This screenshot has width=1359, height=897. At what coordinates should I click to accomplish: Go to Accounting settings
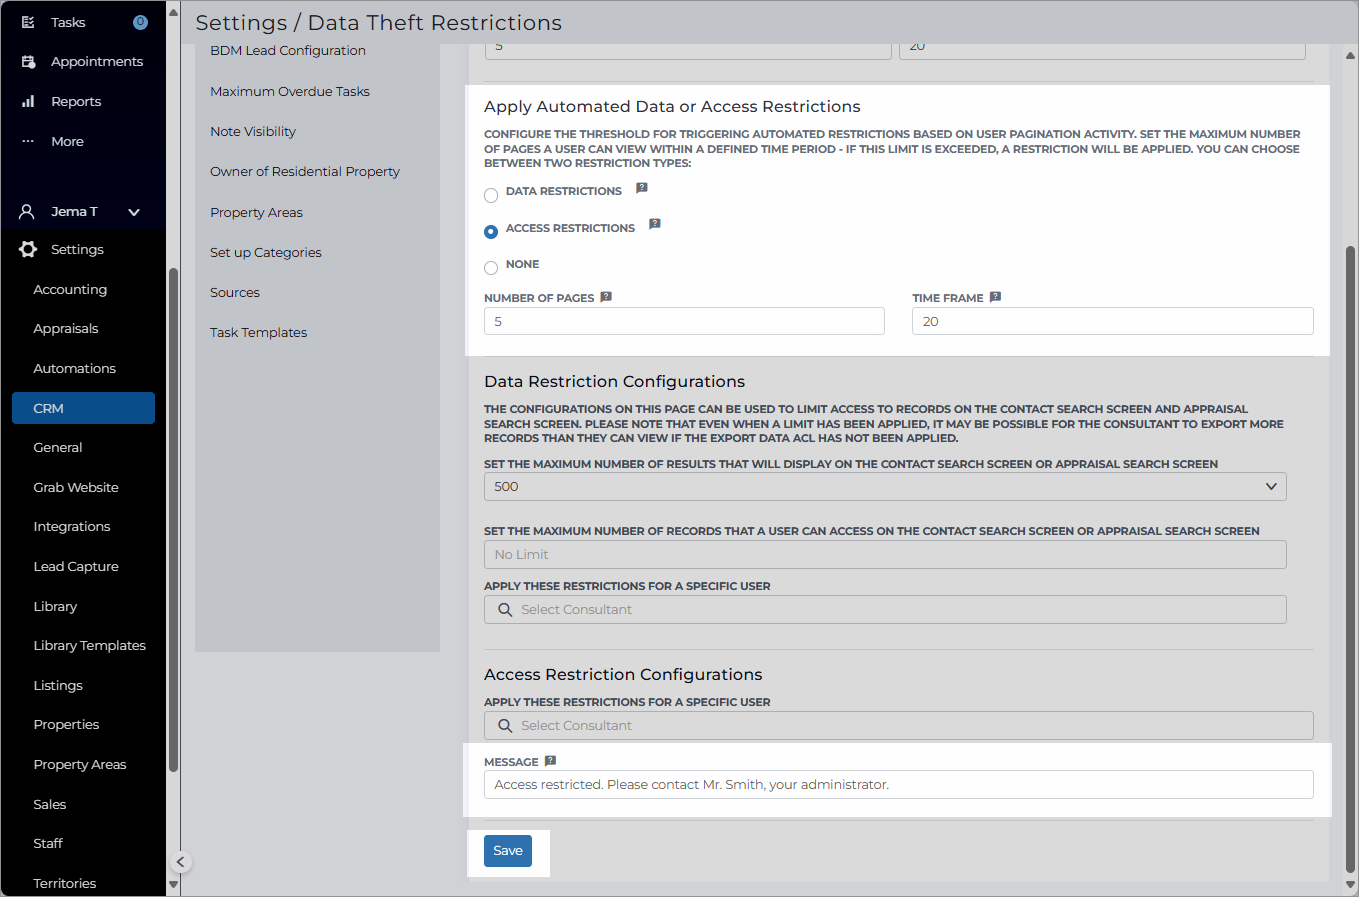point(70,290)
